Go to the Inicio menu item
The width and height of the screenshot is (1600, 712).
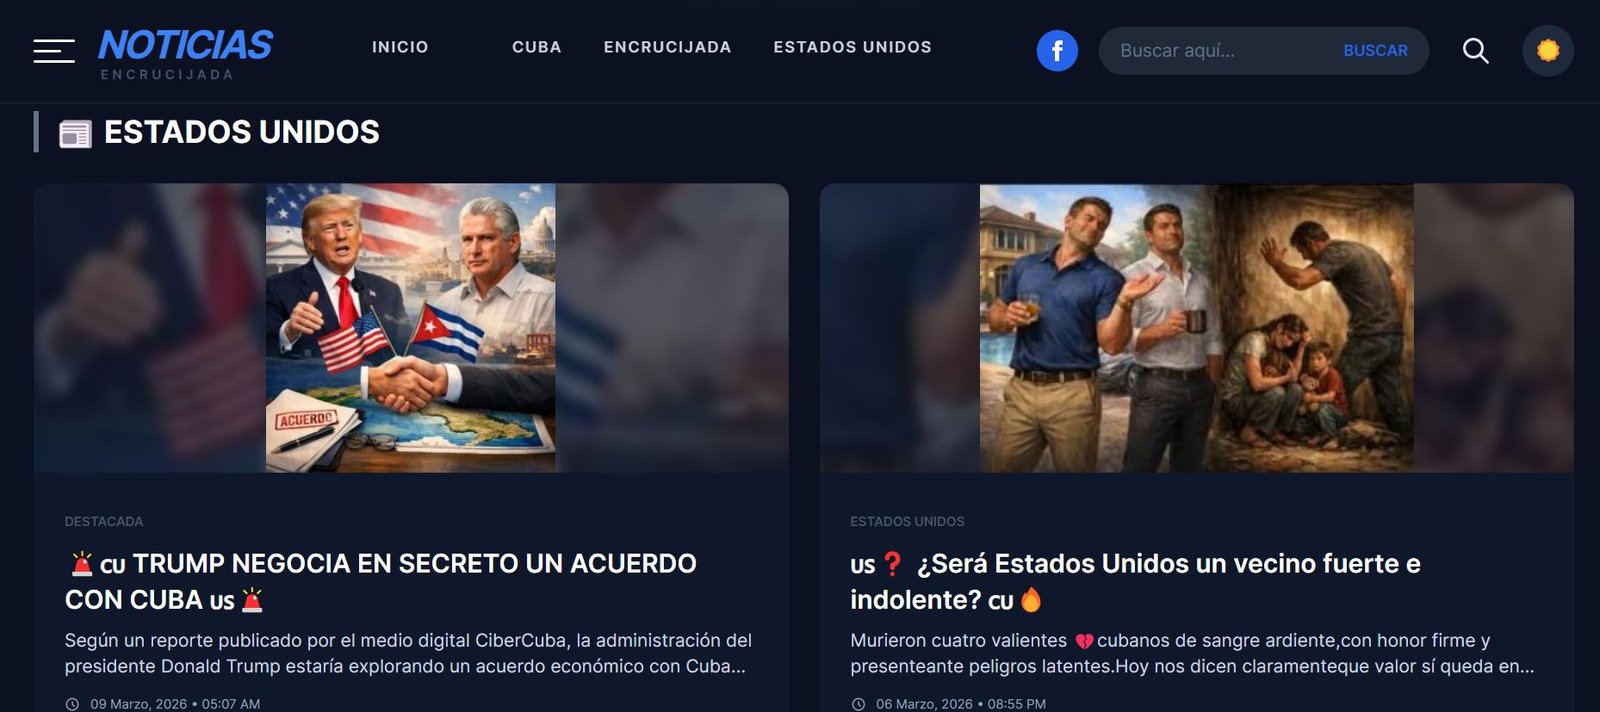[x=400, y=47]
